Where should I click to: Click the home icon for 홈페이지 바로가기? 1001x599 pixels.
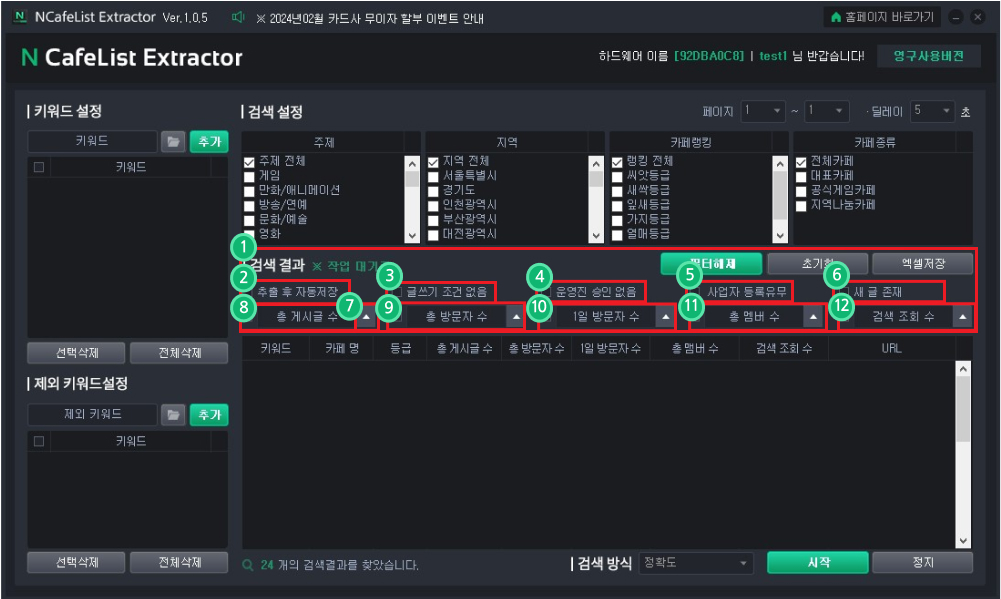[836, 17]
